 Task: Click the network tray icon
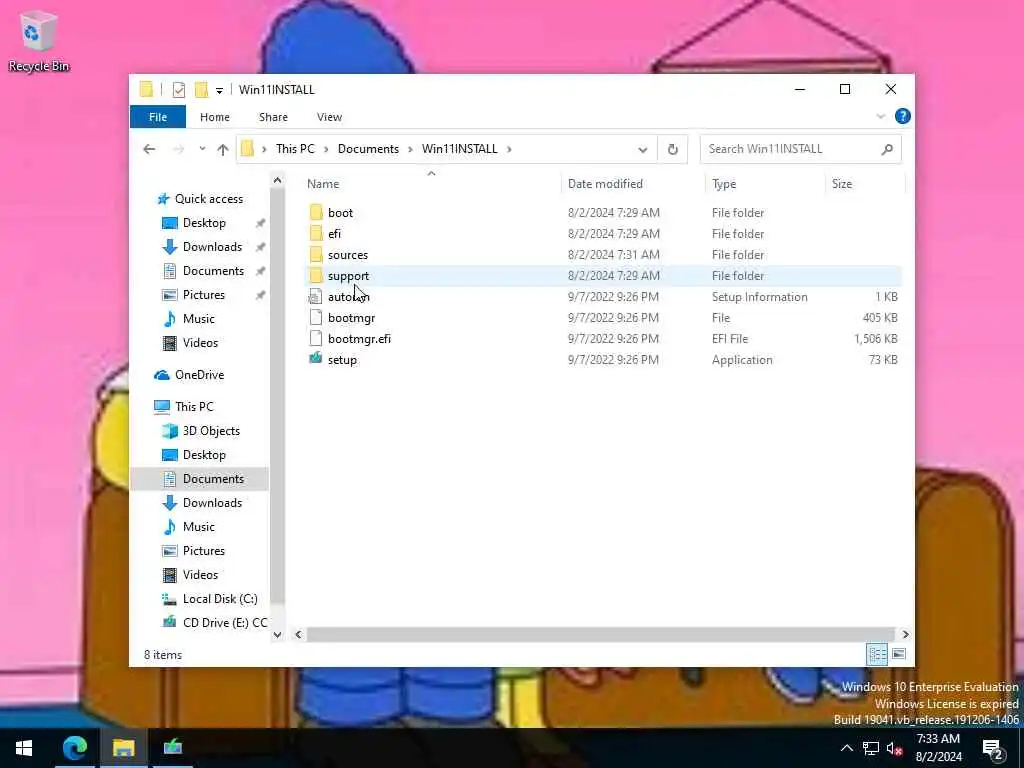point(871,748)
